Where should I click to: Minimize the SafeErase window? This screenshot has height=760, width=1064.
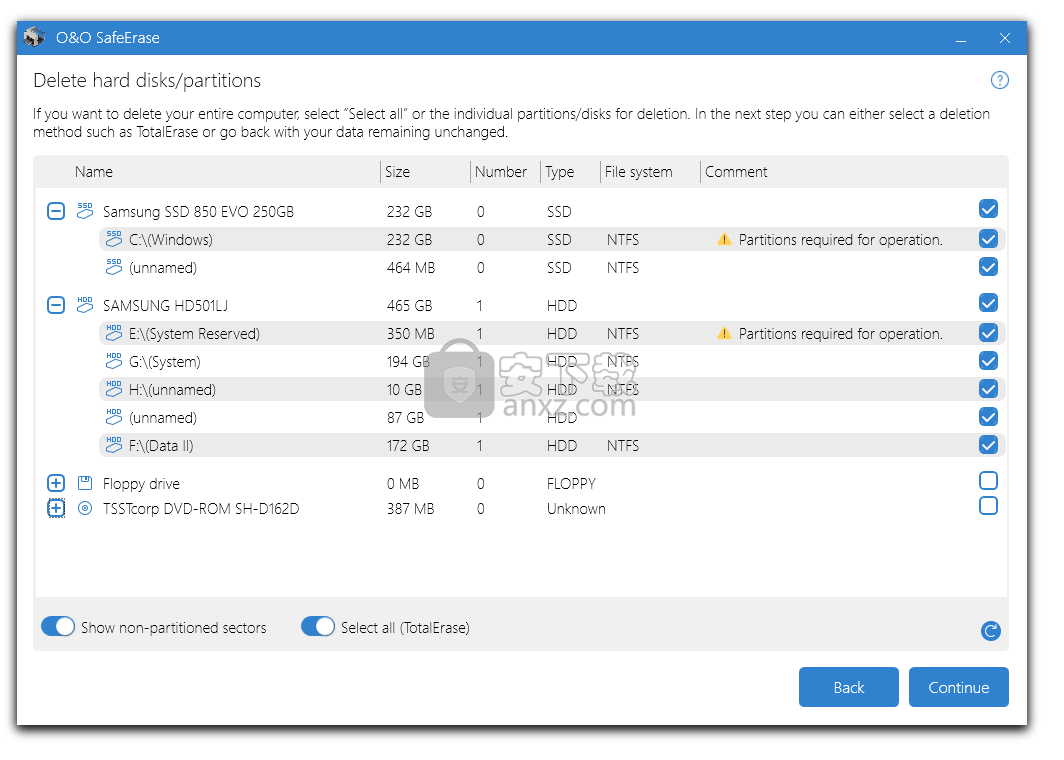(961, 39)
